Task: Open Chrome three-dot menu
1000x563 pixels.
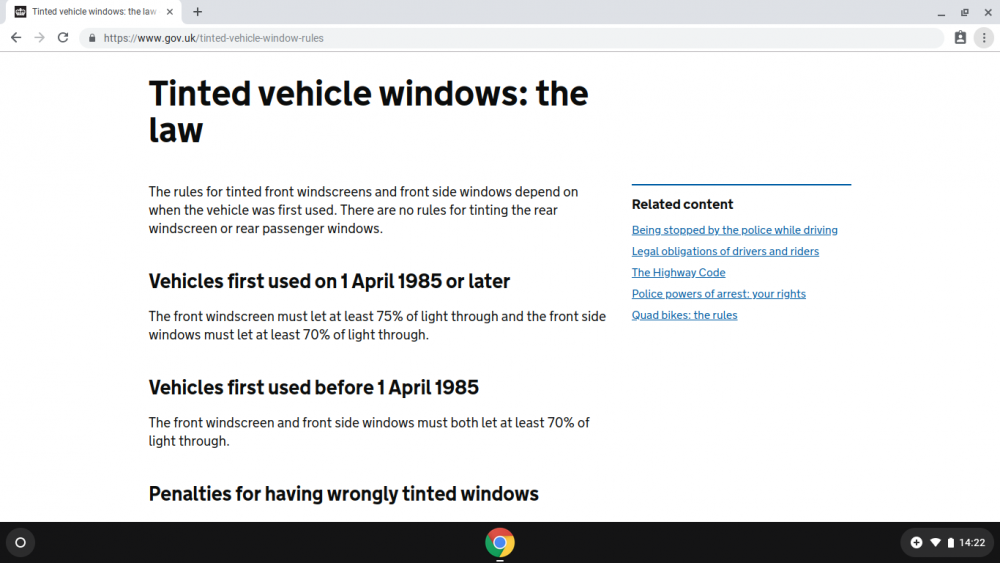Action: (984, 38)
